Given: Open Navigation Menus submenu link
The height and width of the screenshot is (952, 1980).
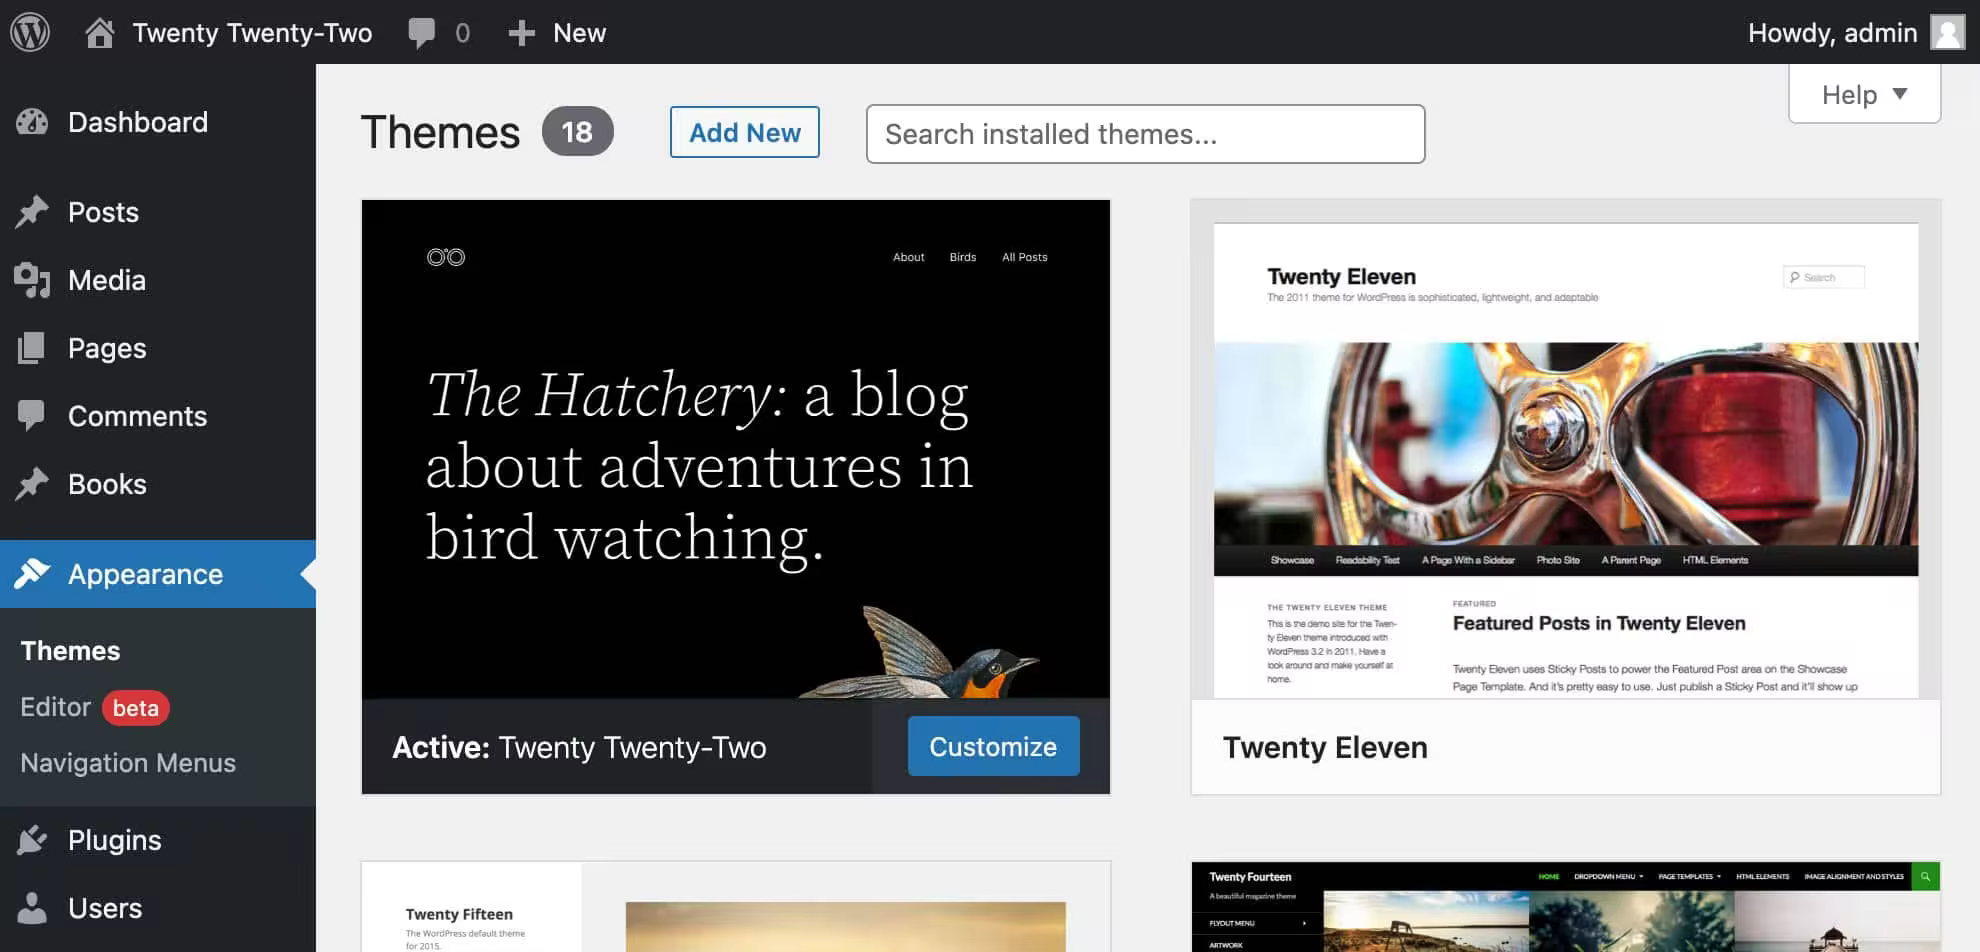Looking at the screenshot, I should point(128,763).
